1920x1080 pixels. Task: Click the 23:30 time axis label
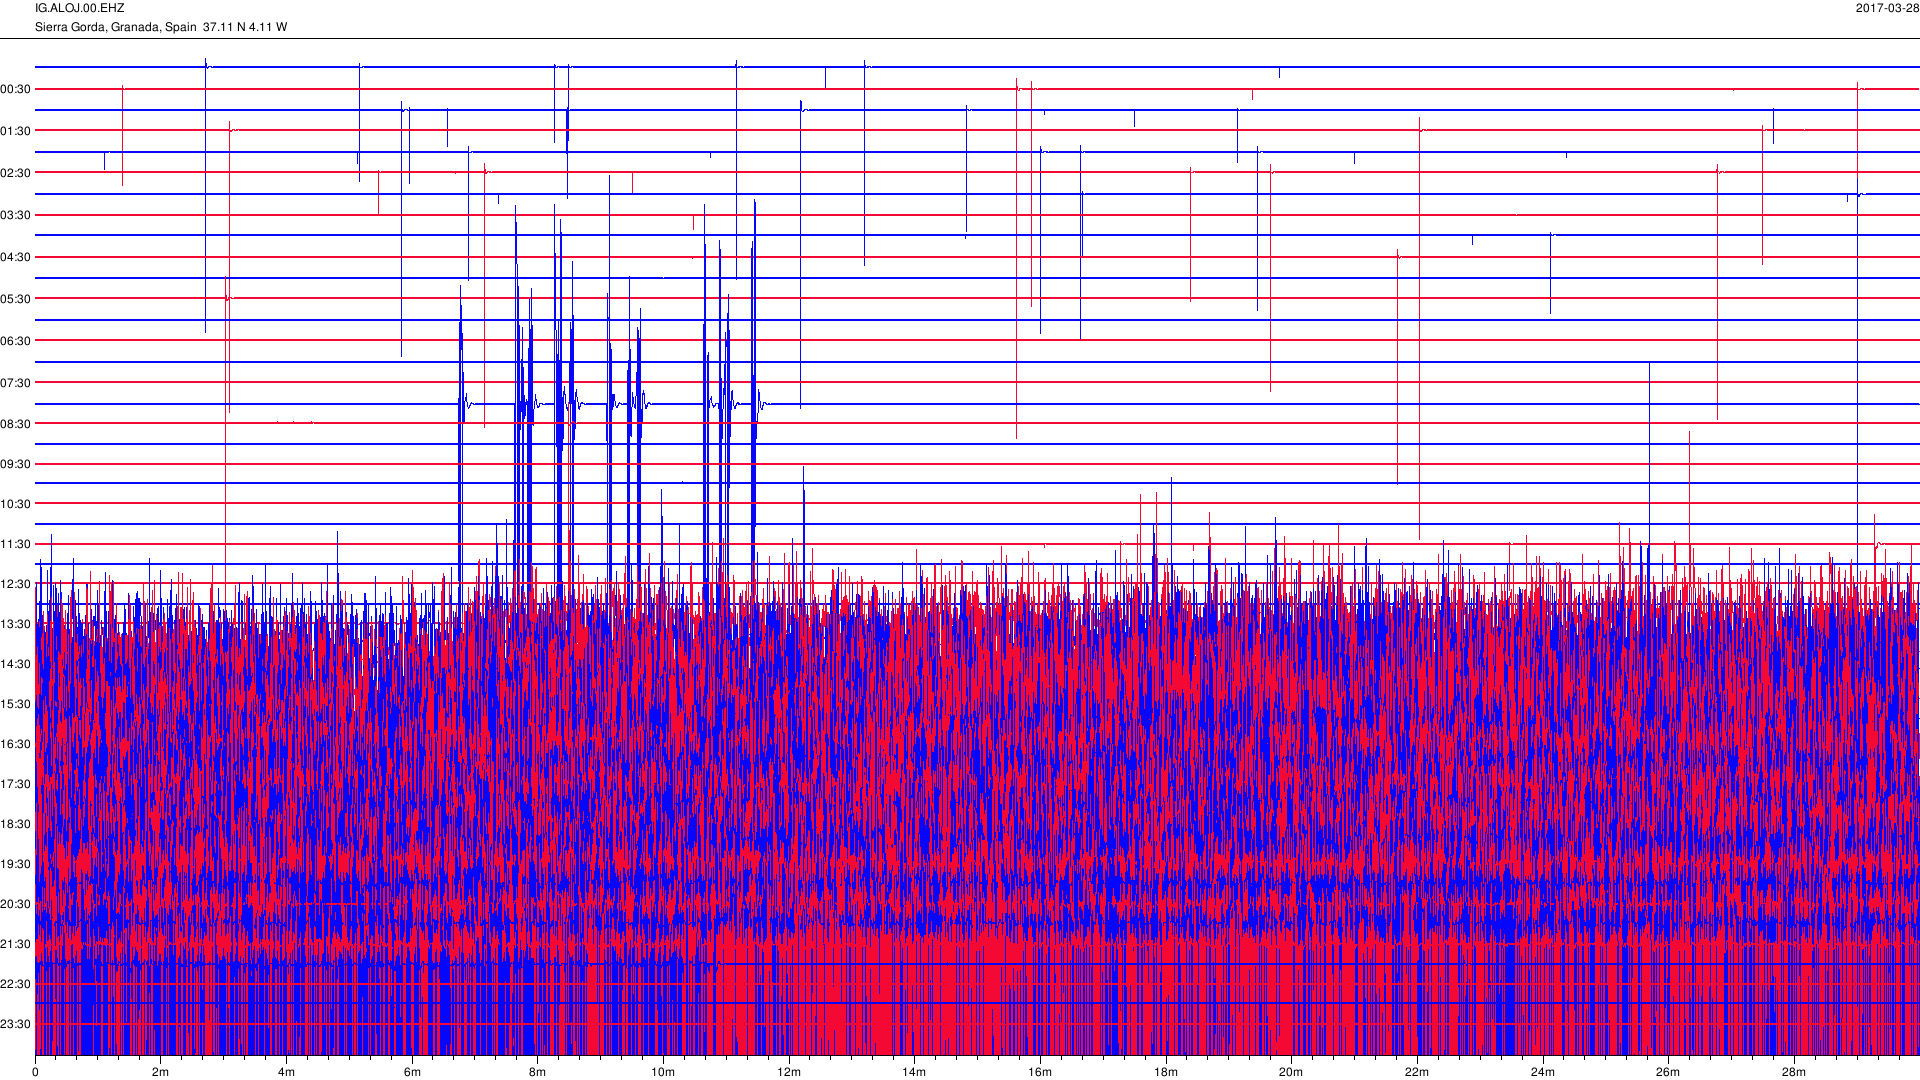16,1024
